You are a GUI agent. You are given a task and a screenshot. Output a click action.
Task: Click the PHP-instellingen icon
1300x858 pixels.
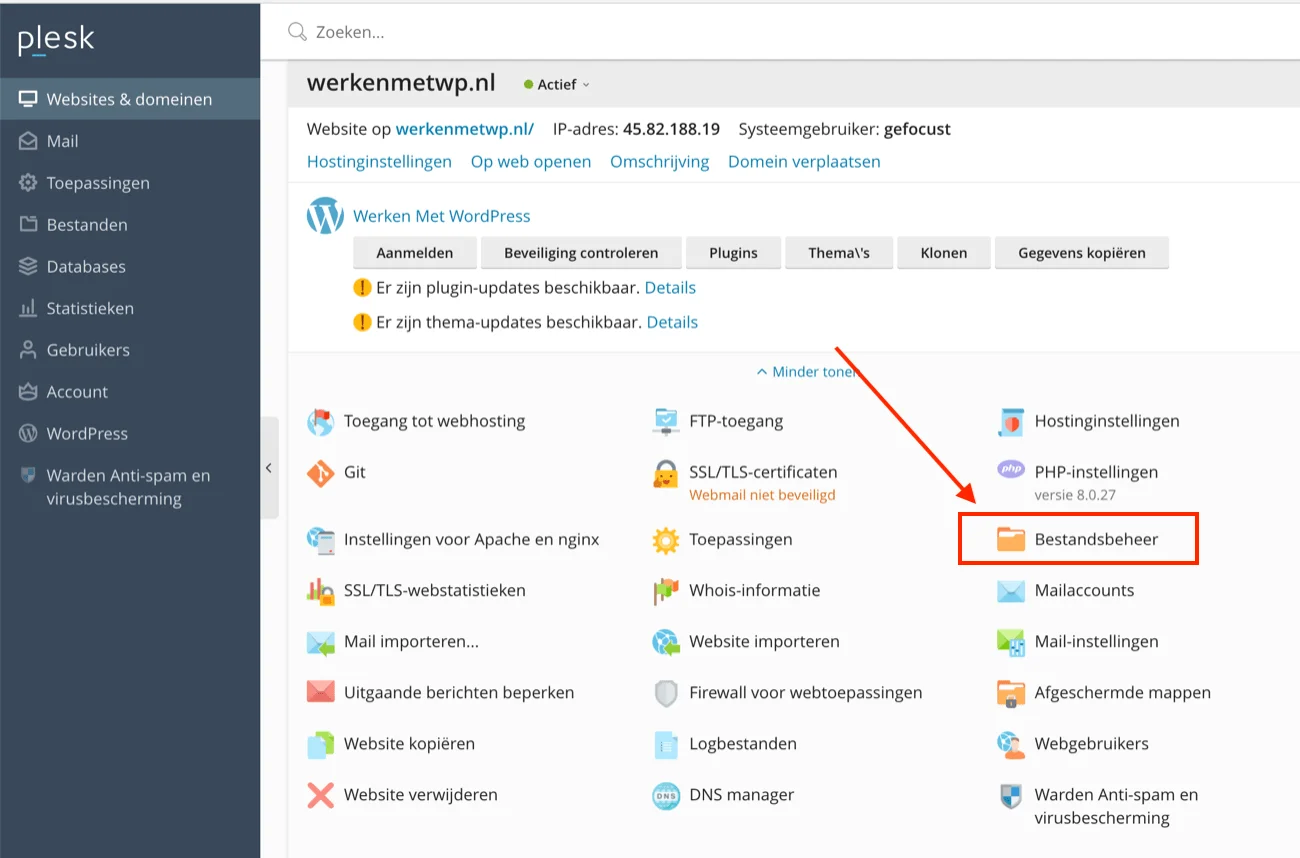(1011, 470)
